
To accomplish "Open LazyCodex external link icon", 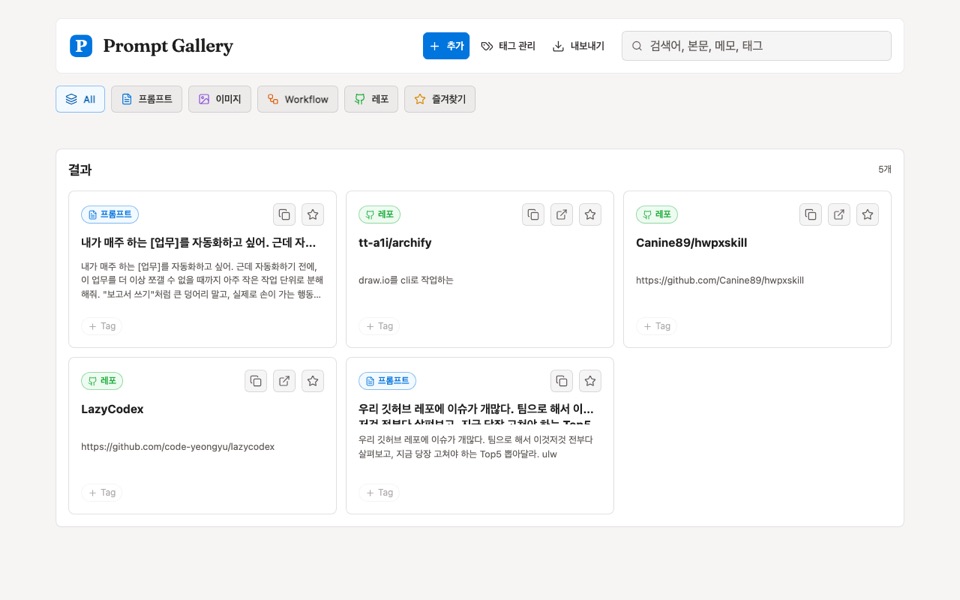I will (284, 381).
